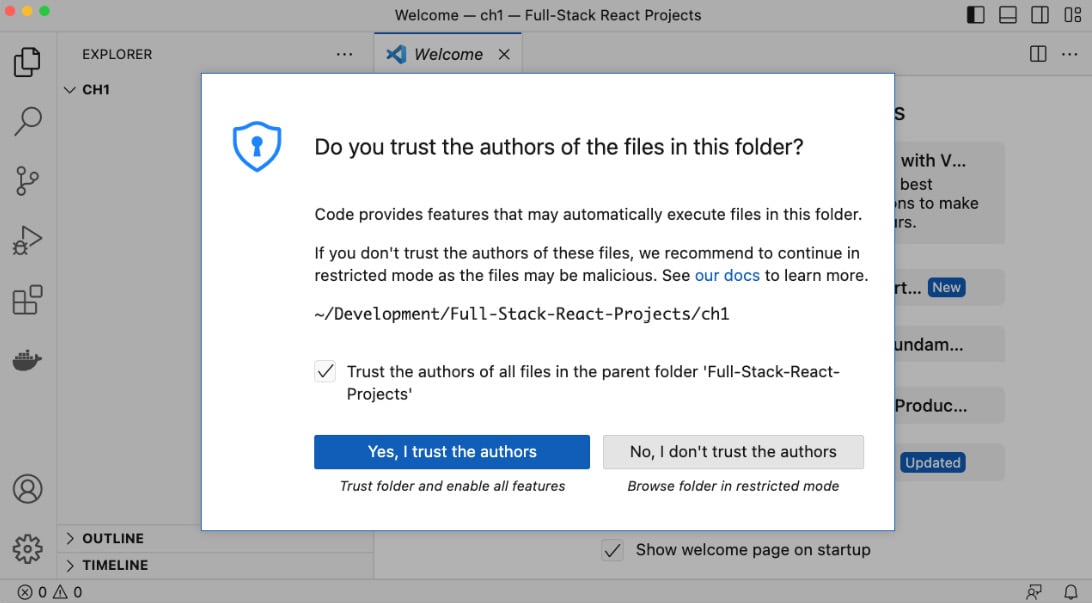Screen dimensions: 1092x604
Task: Open the Search view icon
Action: pyautogui.click(x=27, y=121)
